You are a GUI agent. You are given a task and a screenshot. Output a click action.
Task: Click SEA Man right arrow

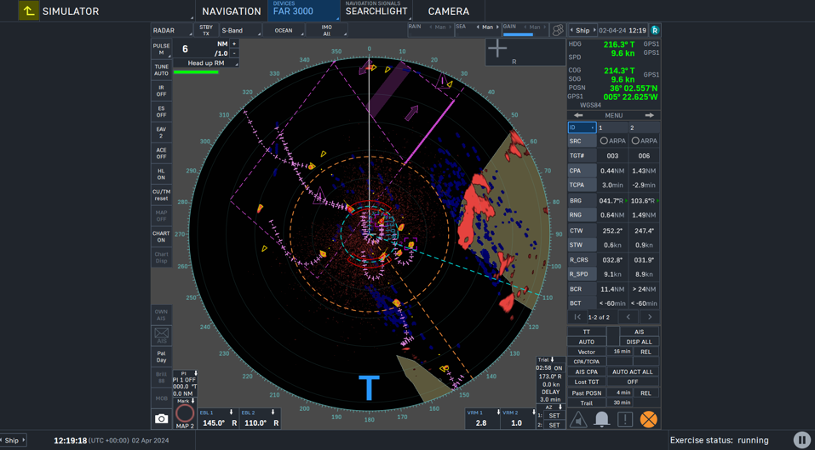pos(497,27)
